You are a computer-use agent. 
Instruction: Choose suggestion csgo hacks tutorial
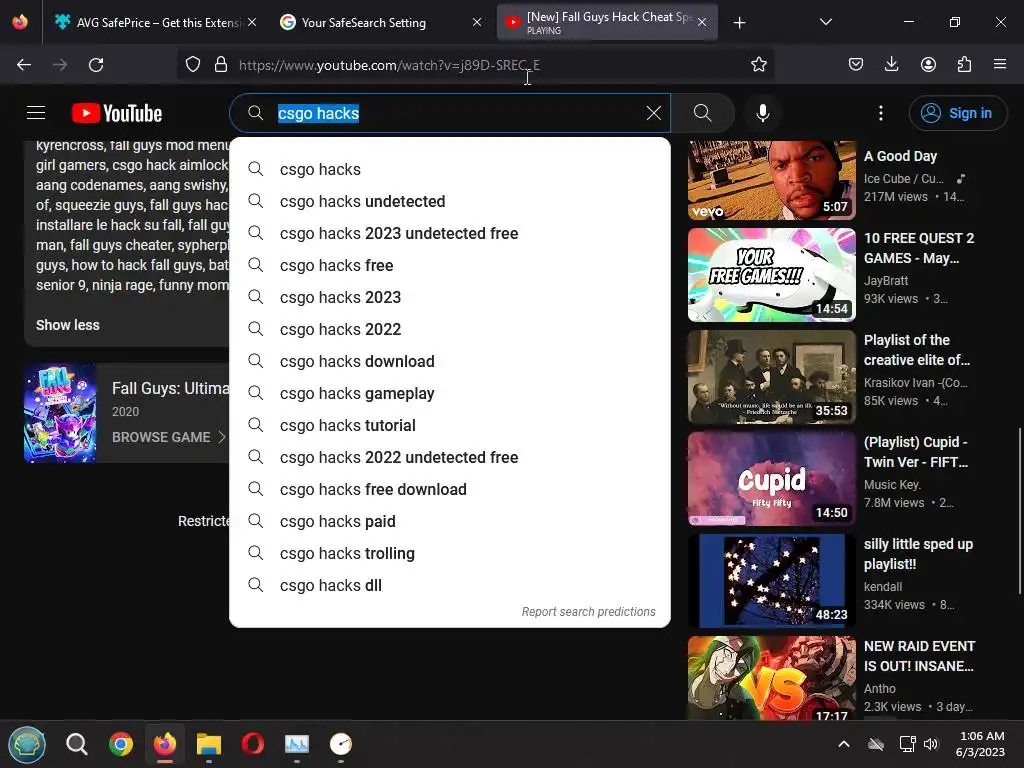450,425
